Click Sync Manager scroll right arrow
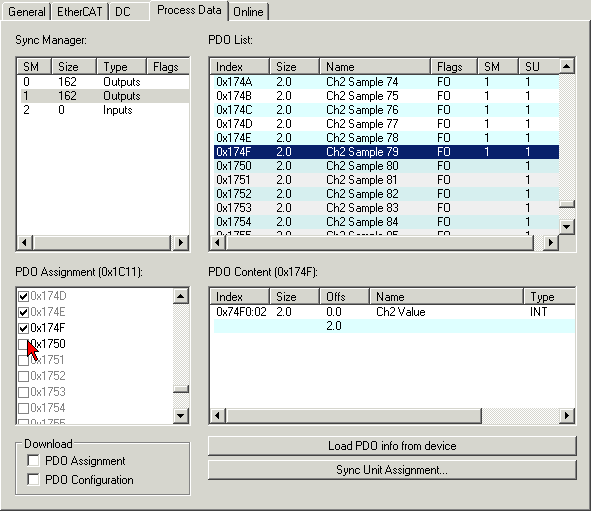Viewport: 591px width, 511px height. [x=181, y=242]
